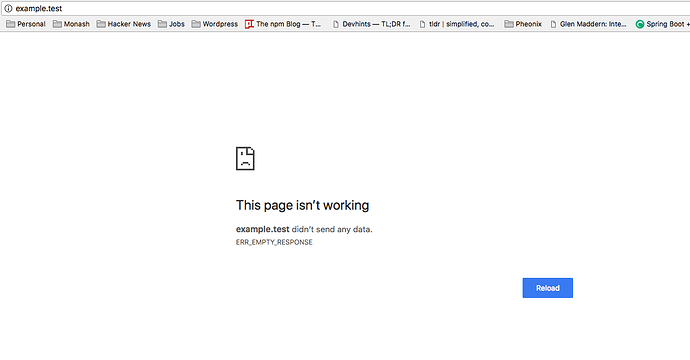Screen dimensions: 690x360
Task: Open the Personal bookmarks folder
Action: (x=26, y=24)
